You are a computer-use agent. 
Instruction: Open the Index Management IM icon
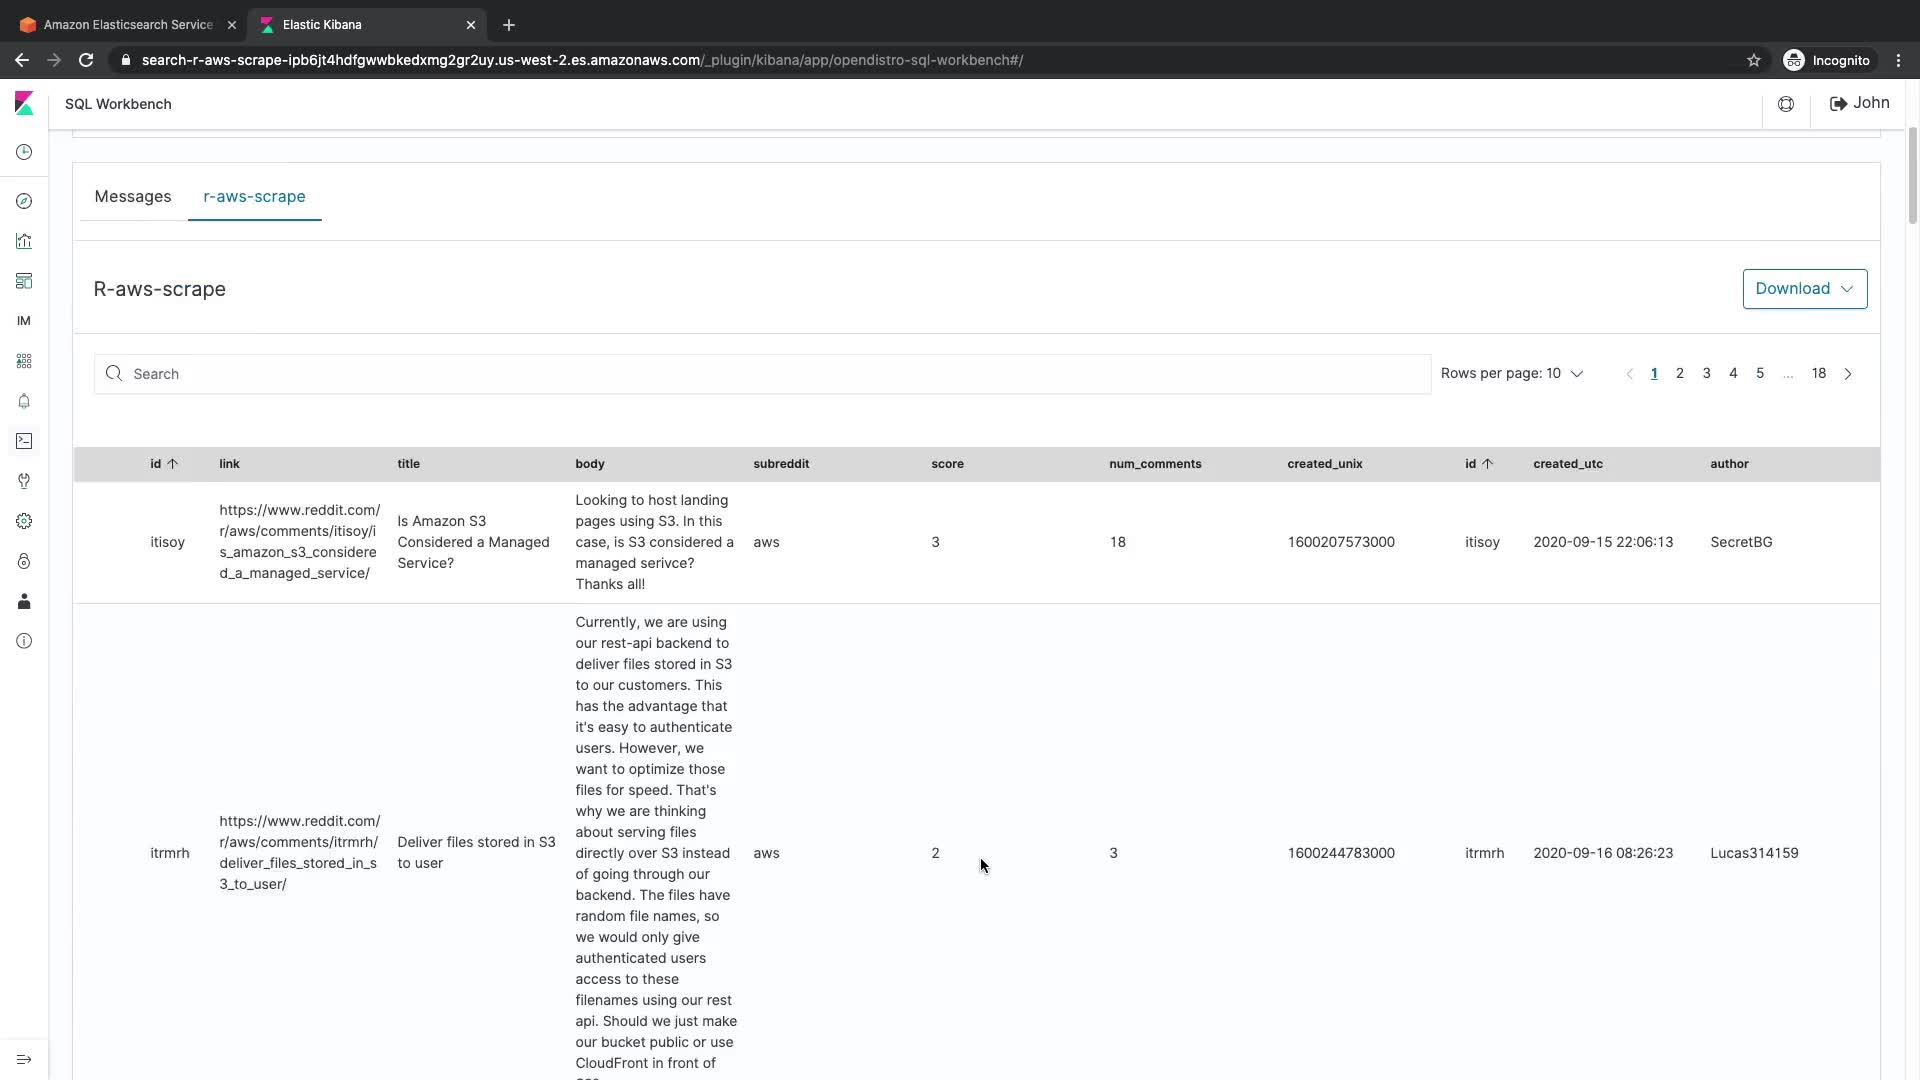24,321
